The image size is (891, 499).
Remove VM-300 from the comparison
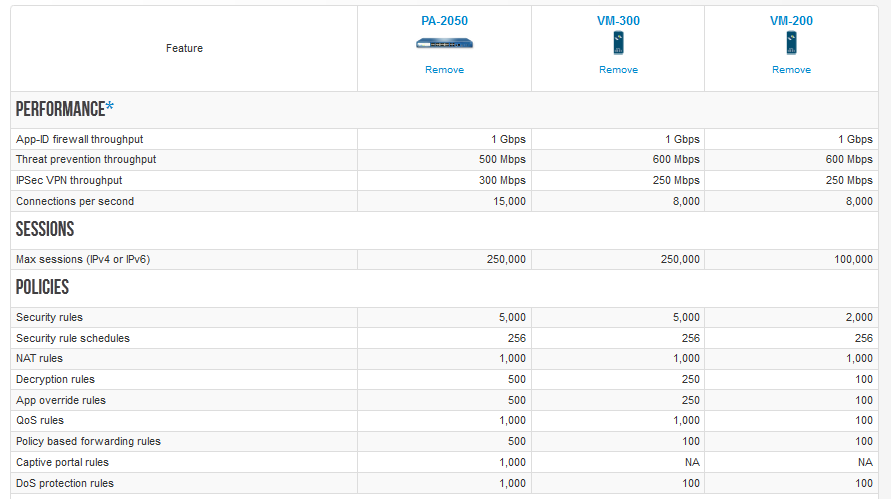tap(618, 70)
